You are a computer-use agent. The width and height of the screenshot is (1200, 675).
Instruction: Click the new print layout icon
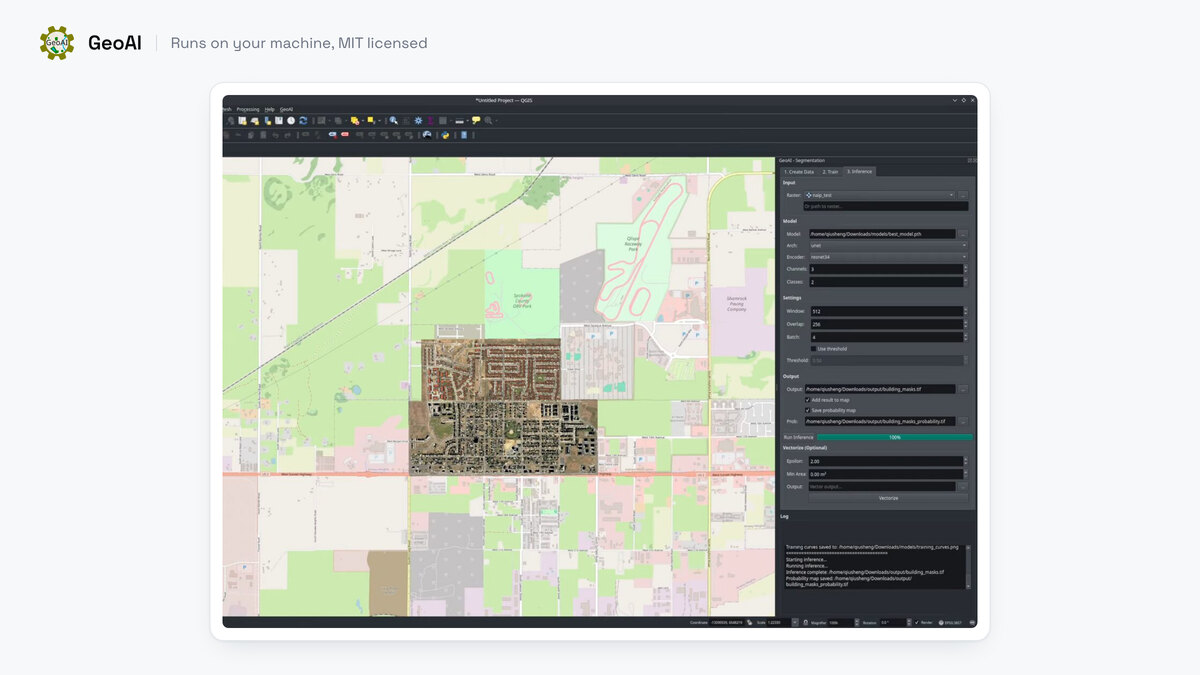point(242,120)
